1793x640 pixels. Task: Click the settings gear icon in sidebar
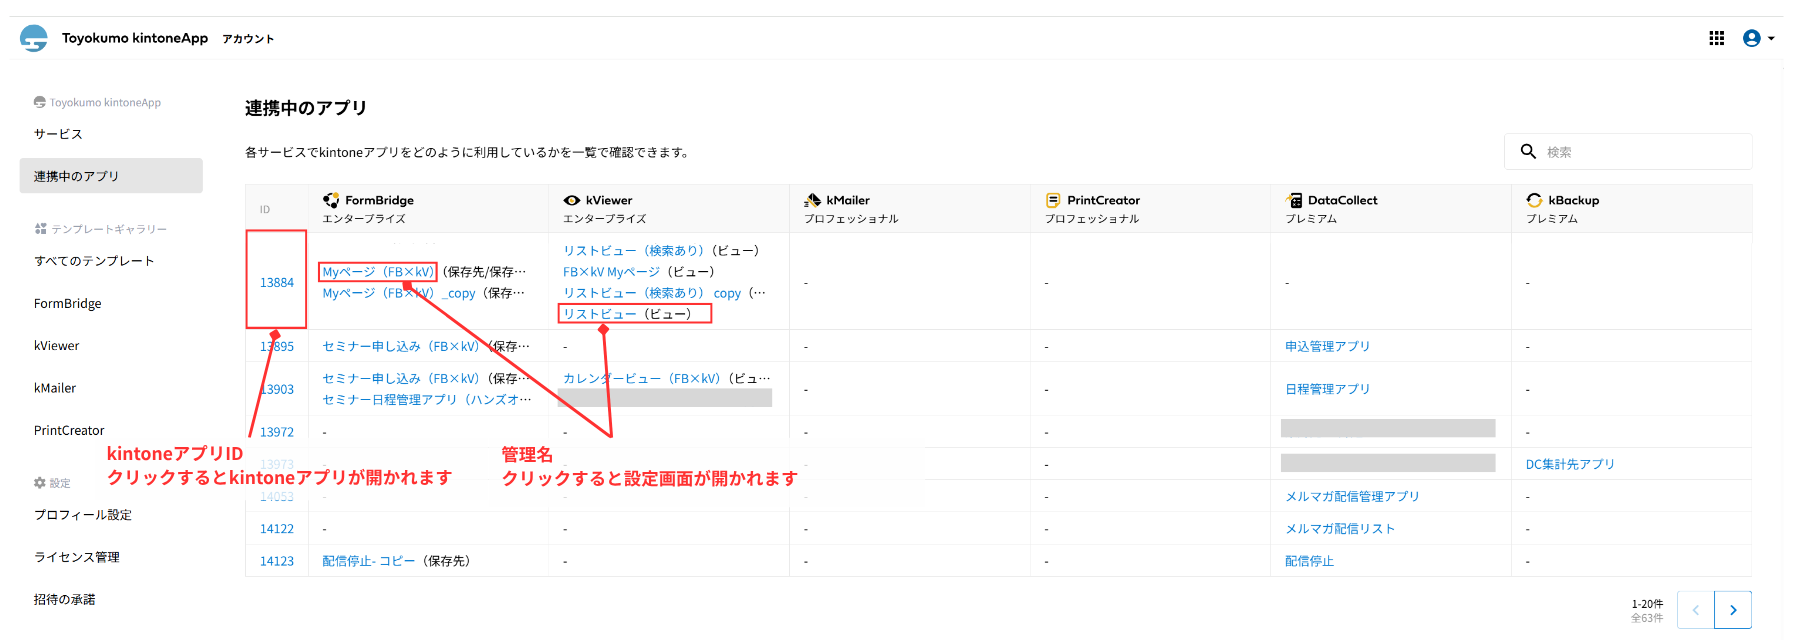click(x=40, y=483)
